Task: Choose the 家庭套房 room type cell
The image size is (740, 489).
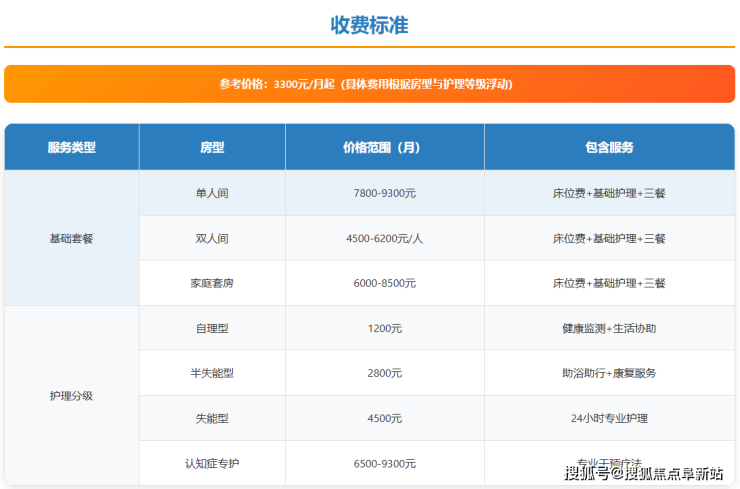Action: point(212,283)
